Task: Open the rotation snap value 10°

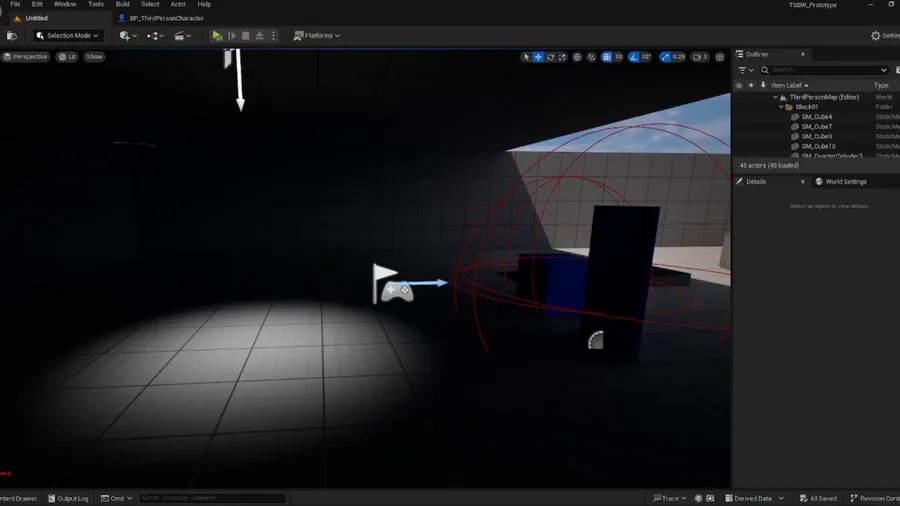Action: pyautogui.click(x=646, y=57)
